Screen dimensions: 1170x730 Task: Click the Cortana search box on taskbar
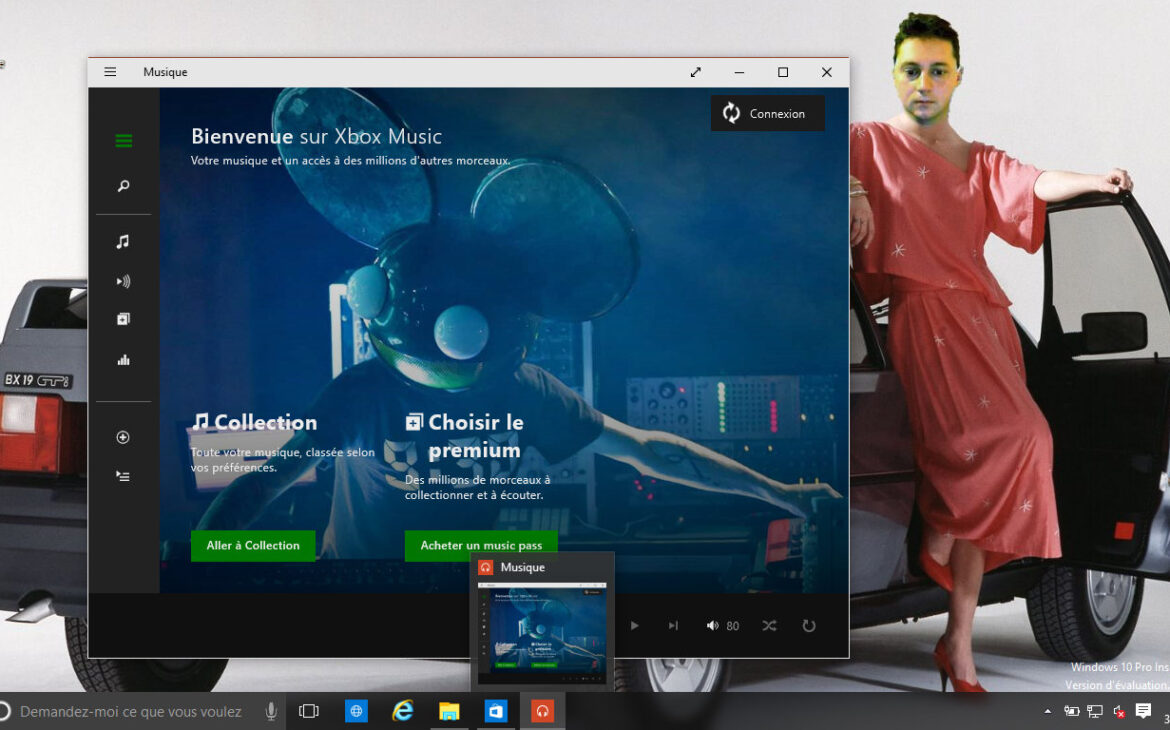(x=131, y=712)
